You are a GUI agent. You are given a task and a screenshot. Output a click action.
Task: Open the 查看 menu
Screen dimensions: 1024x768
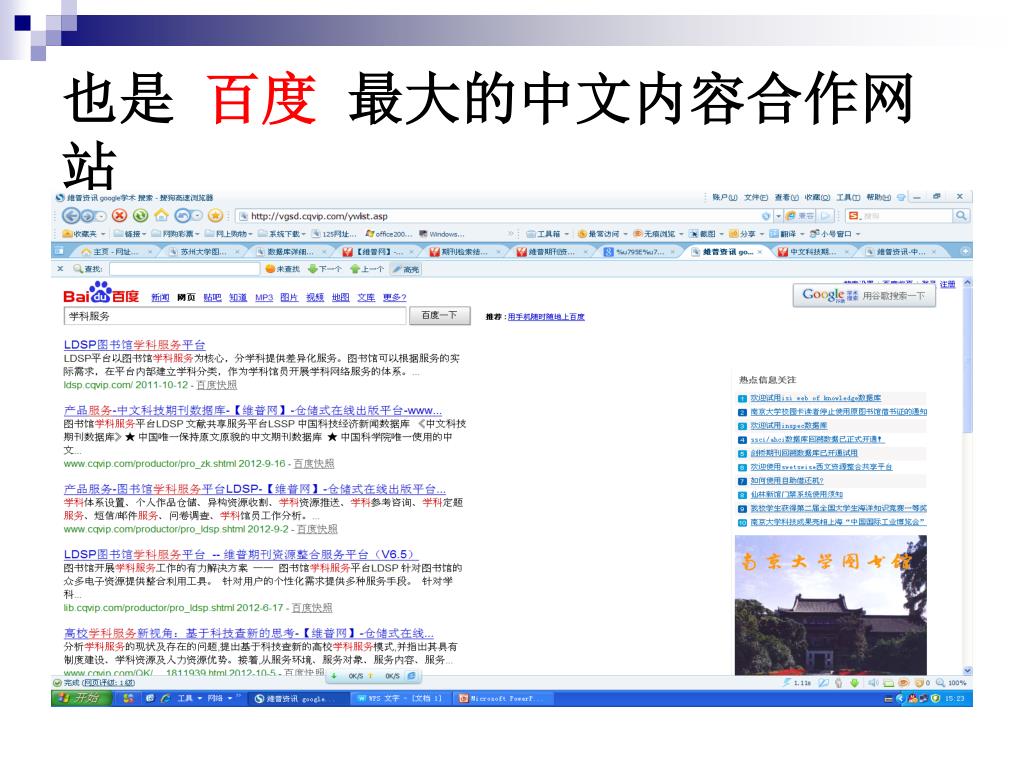(786, 197)
